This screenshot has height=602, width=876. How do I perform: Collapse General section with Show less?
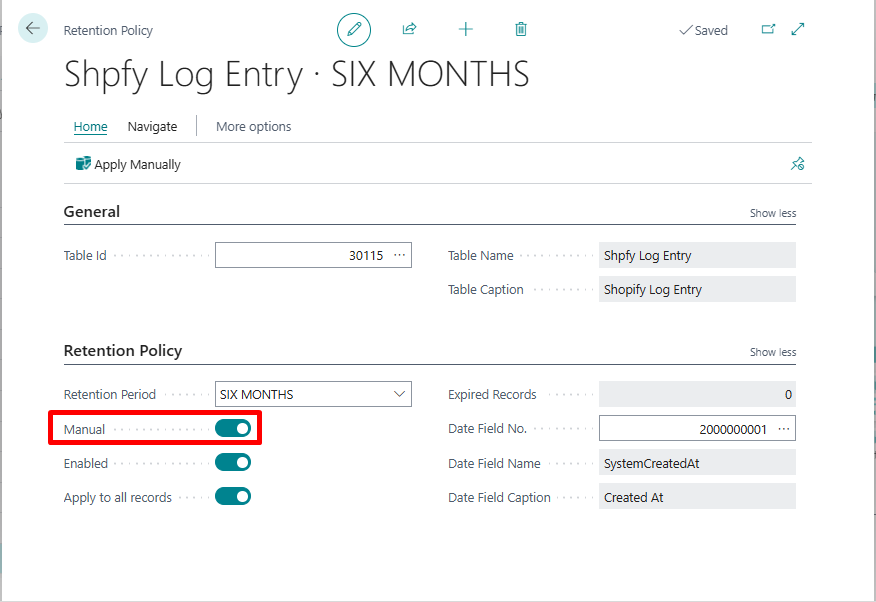(x=773, y=213)
